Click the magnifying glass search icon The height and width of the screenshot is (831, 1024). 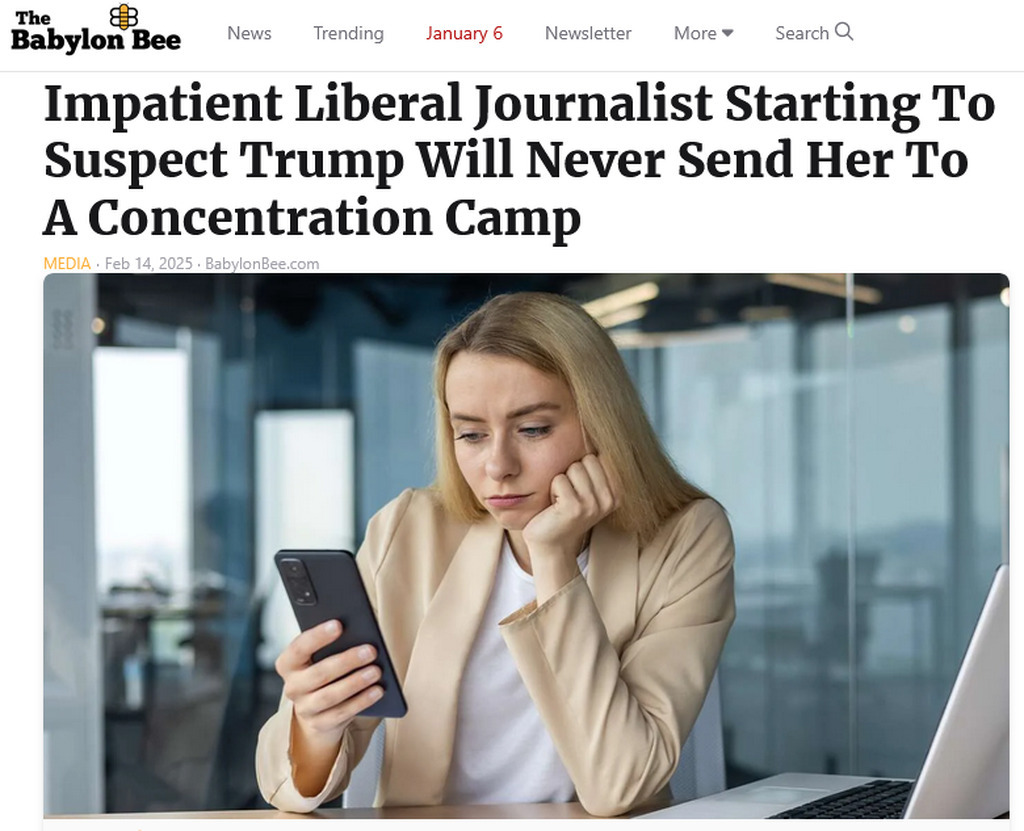(x=844, y=31)
